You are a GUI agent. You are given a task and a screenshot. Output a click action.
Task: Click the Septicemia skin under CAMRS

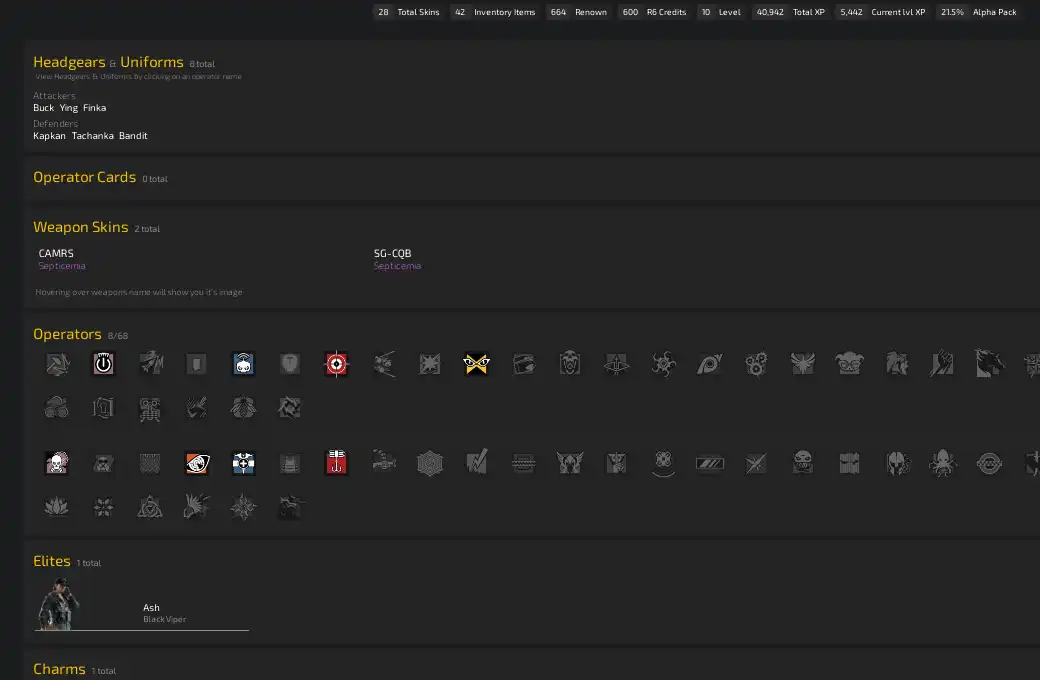[62, 266]
